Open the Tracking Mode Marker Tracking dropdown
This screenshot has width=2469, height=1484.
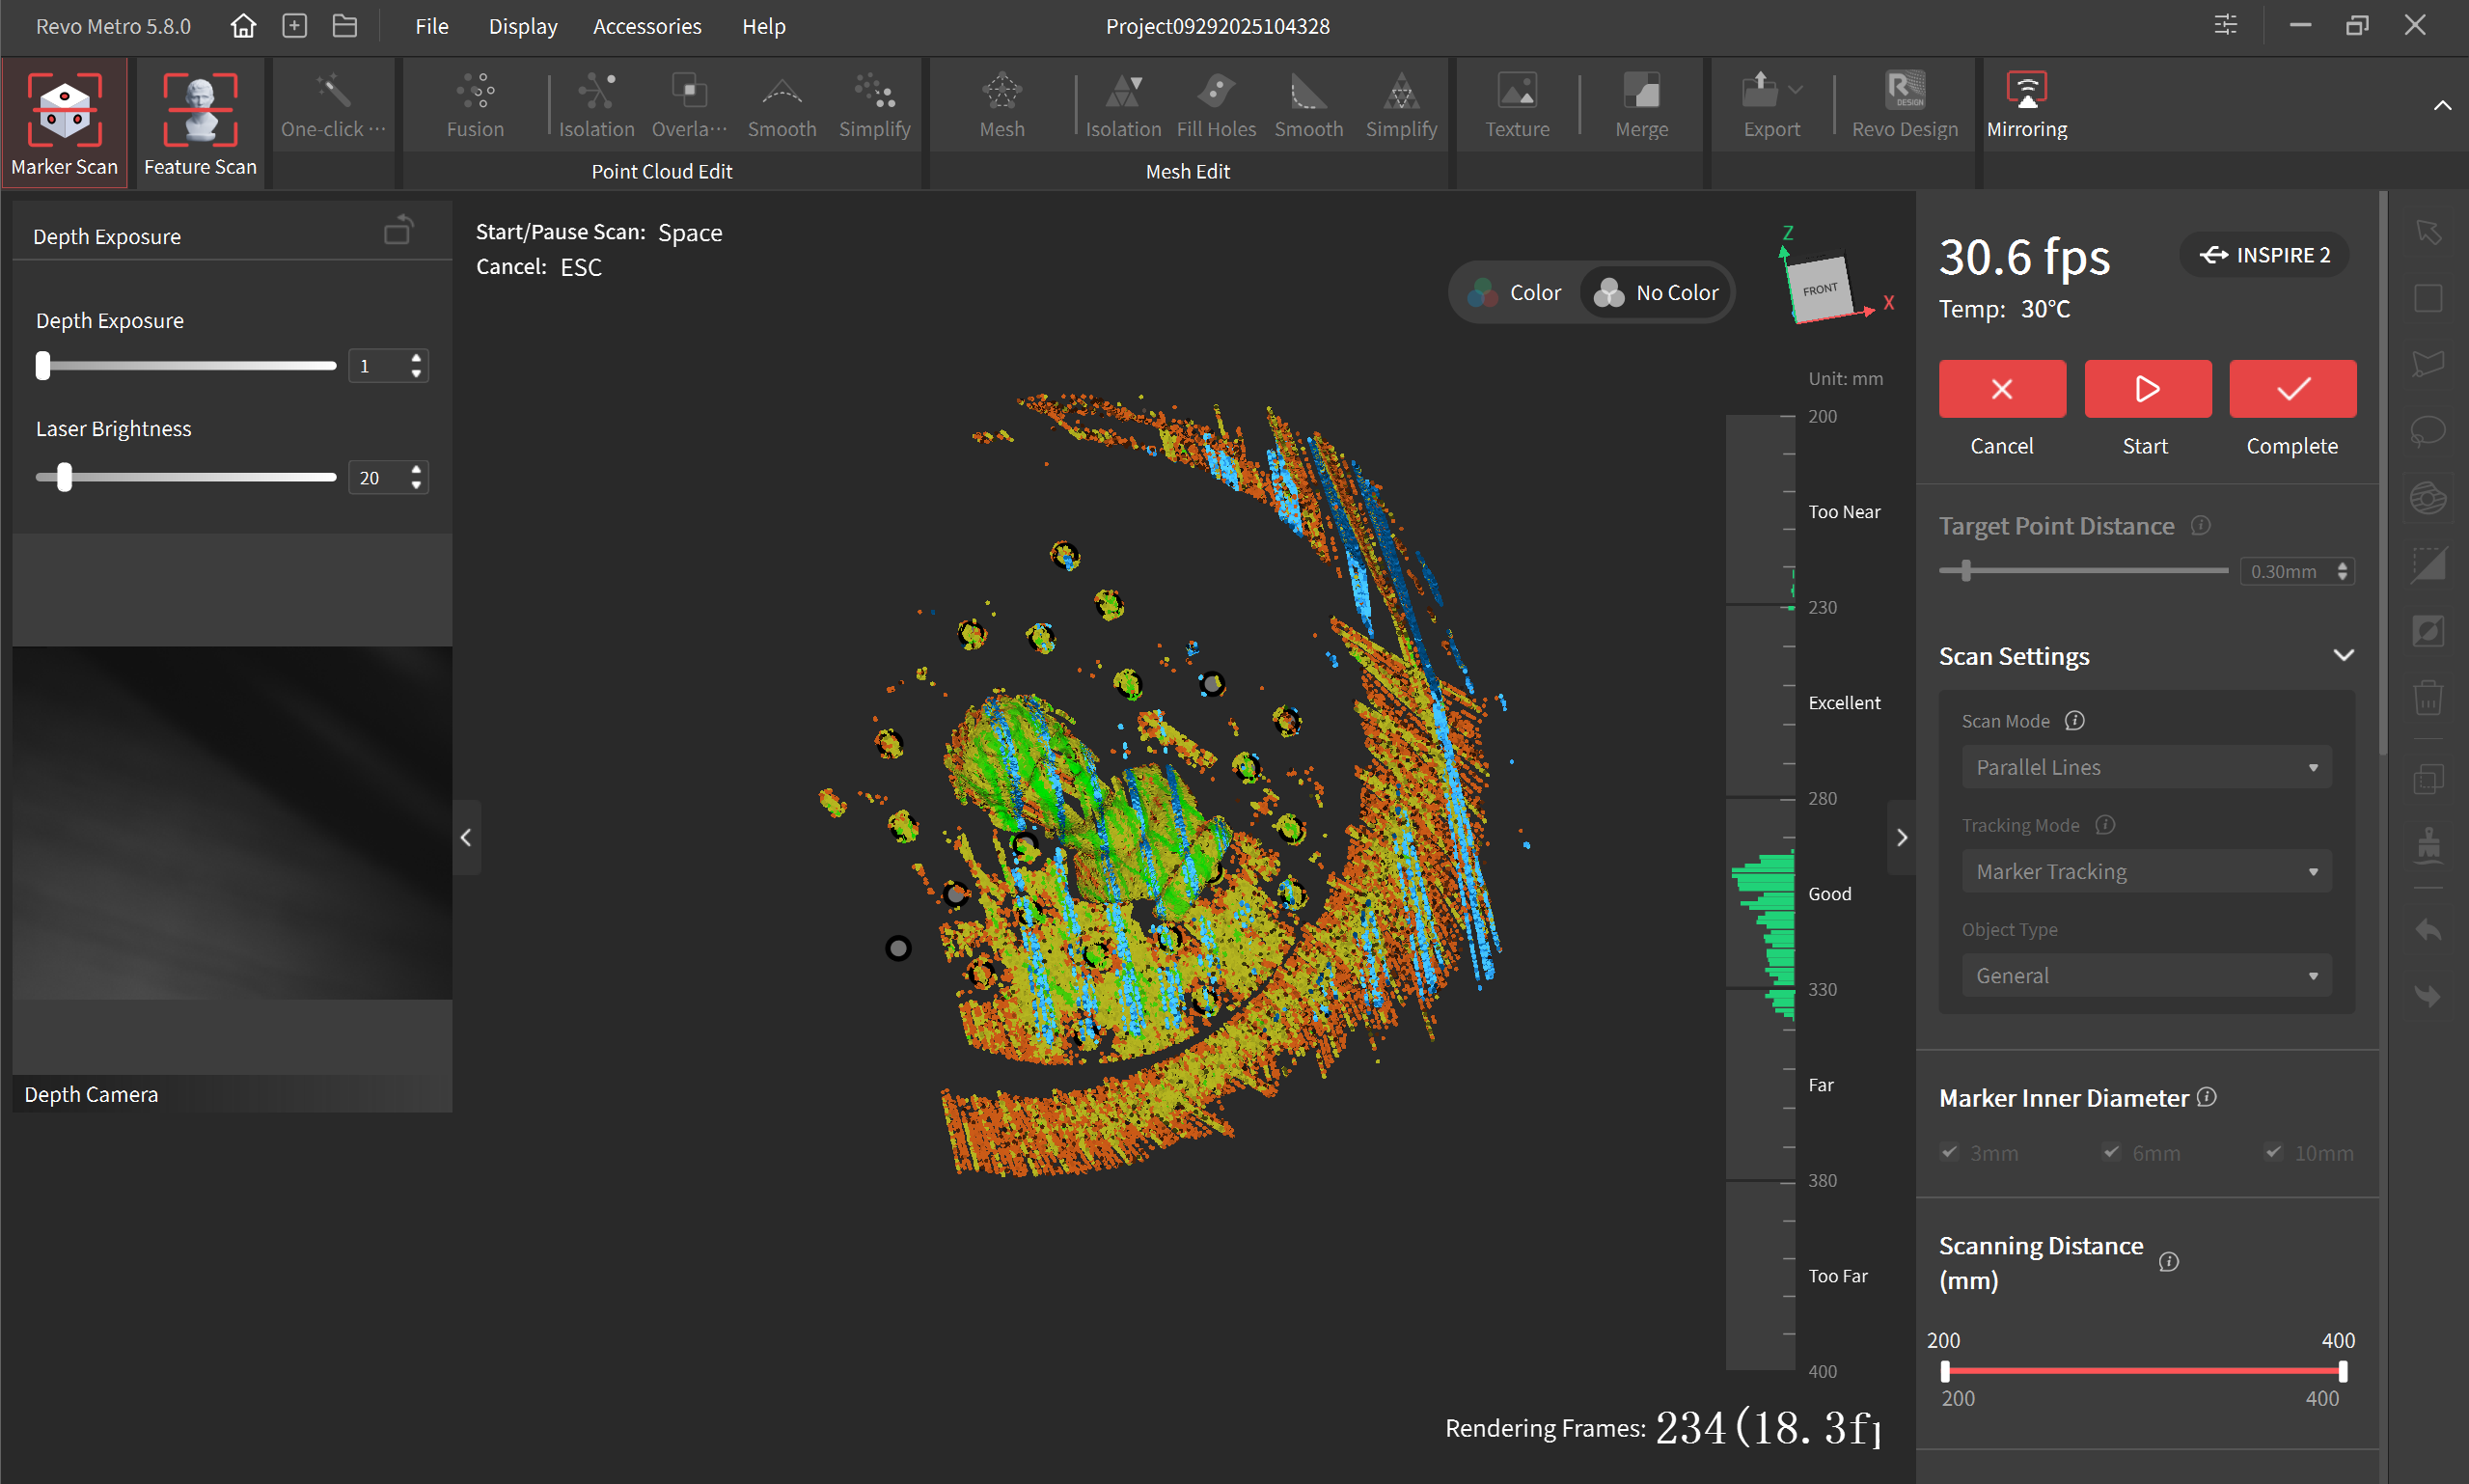point(2146,871)
